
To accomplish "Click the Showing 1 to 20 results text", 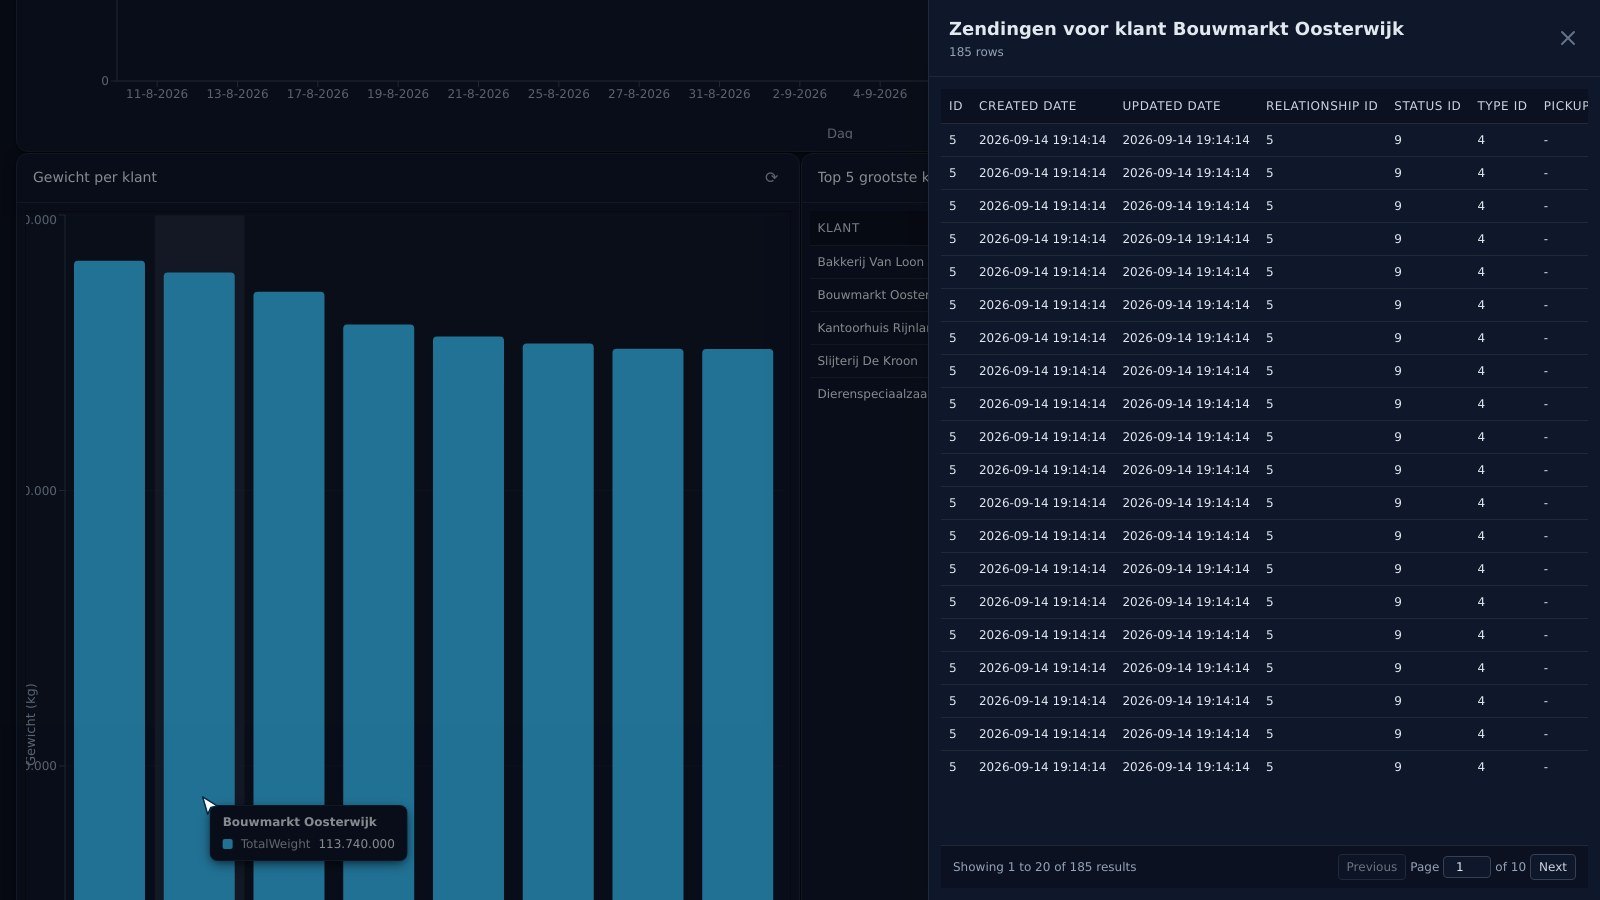I will point(1044,867).
